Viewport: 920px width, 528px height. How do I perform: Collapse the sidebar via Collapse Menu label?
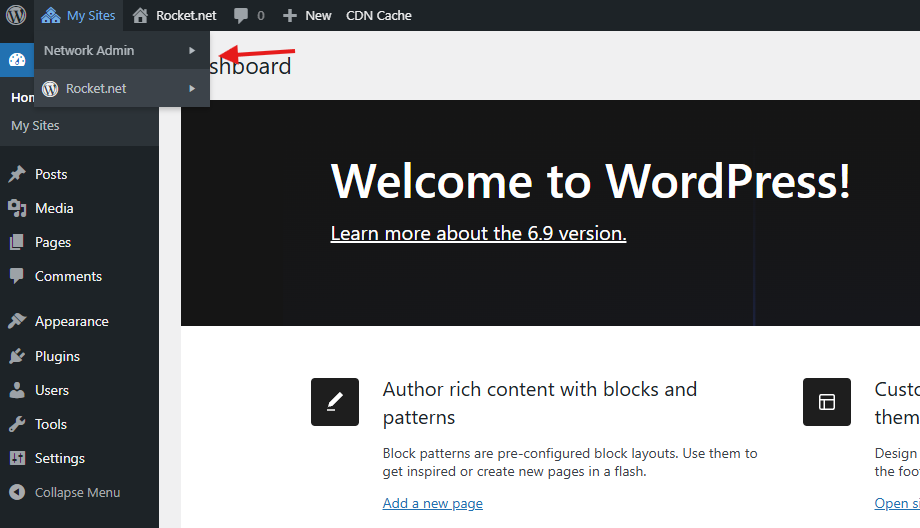[77, 493]
